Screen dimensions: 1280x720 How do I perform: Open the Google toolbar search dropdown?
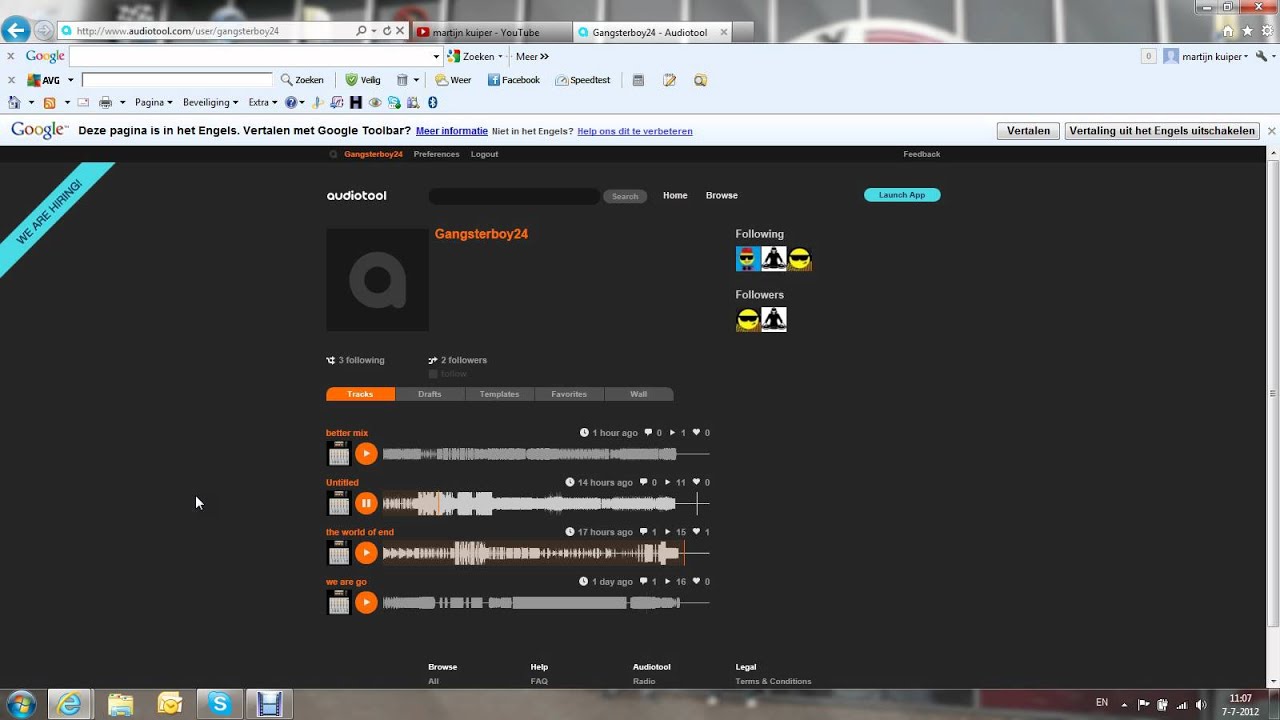tap(436, 57)
